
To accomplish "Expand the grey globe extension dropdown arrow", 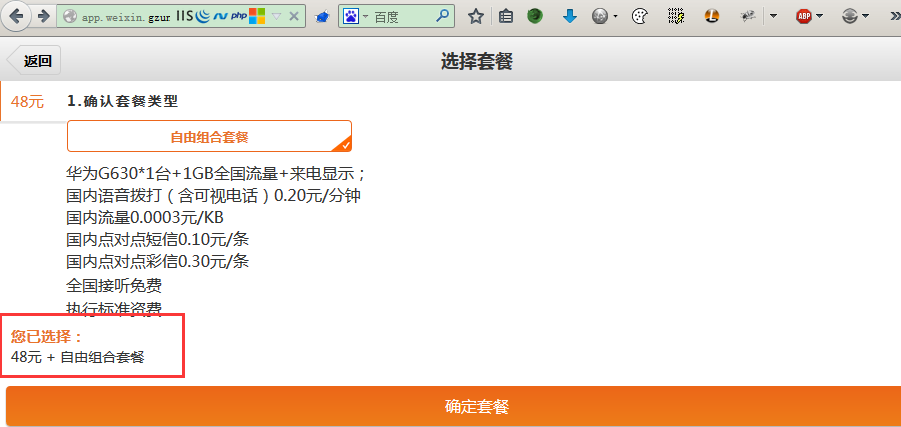I will (615, 17).
